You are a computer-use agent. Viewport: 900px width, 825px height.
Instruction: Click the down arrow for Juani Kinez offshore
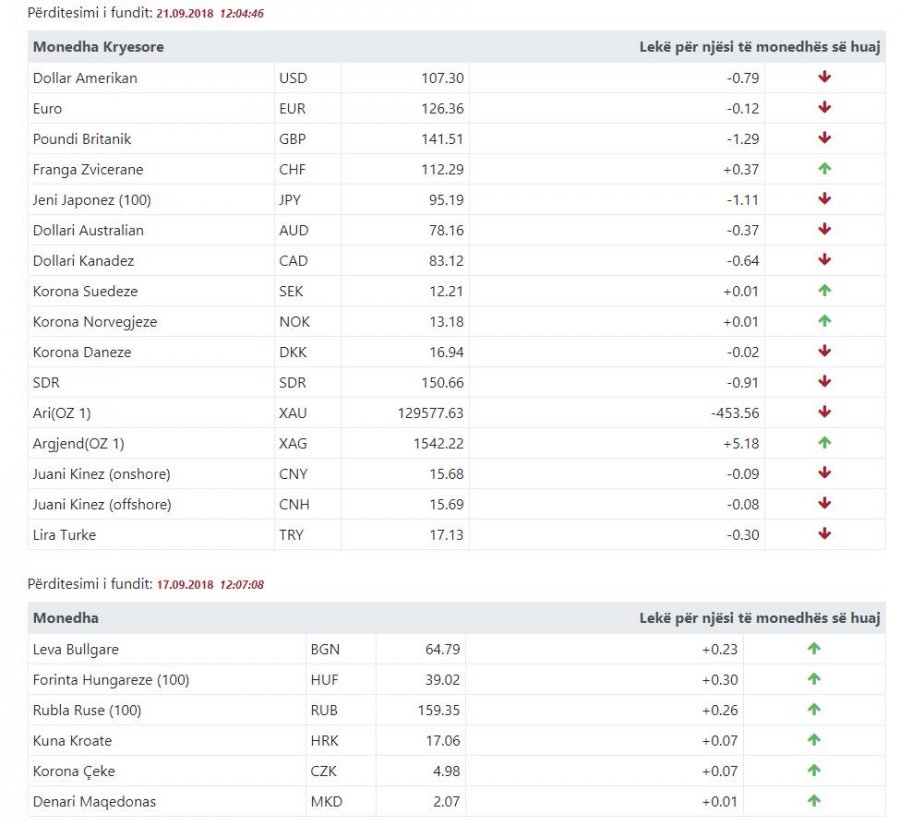(x=824, y=503)
